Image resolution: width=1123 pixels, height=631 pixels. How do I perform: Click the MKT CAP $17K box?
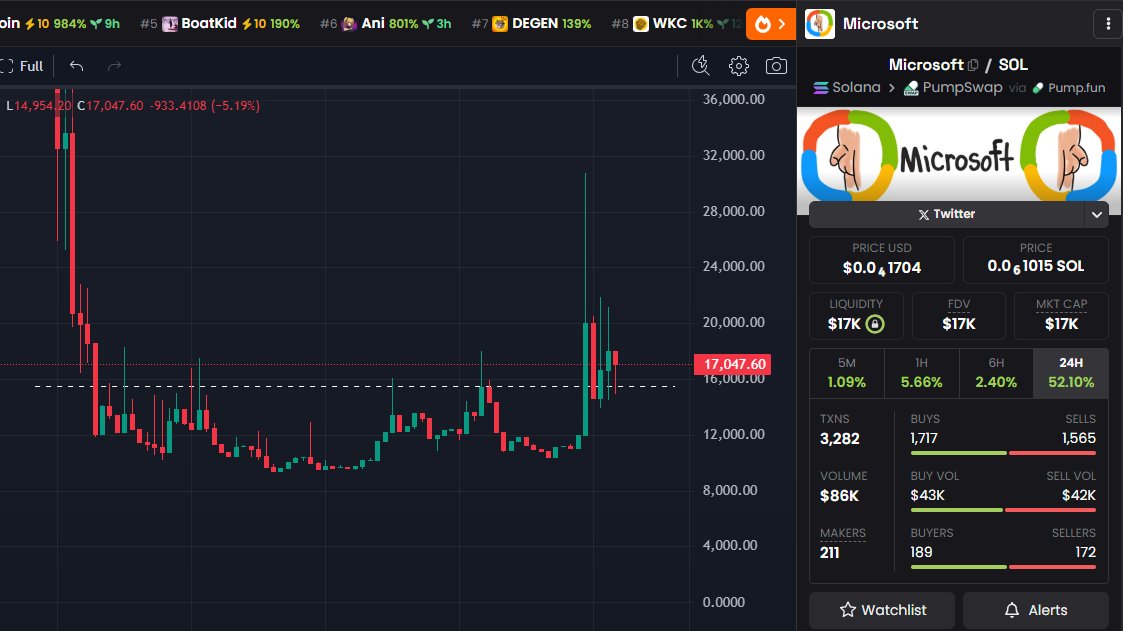pyautogui.click(x=1061, y=315)
